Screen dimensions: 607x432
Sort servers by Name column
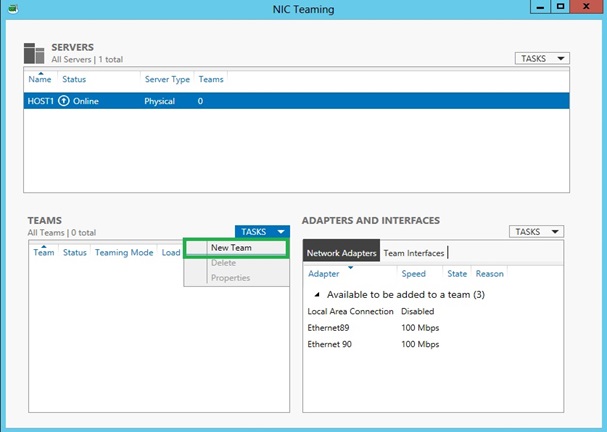click(x=40, y=79)
